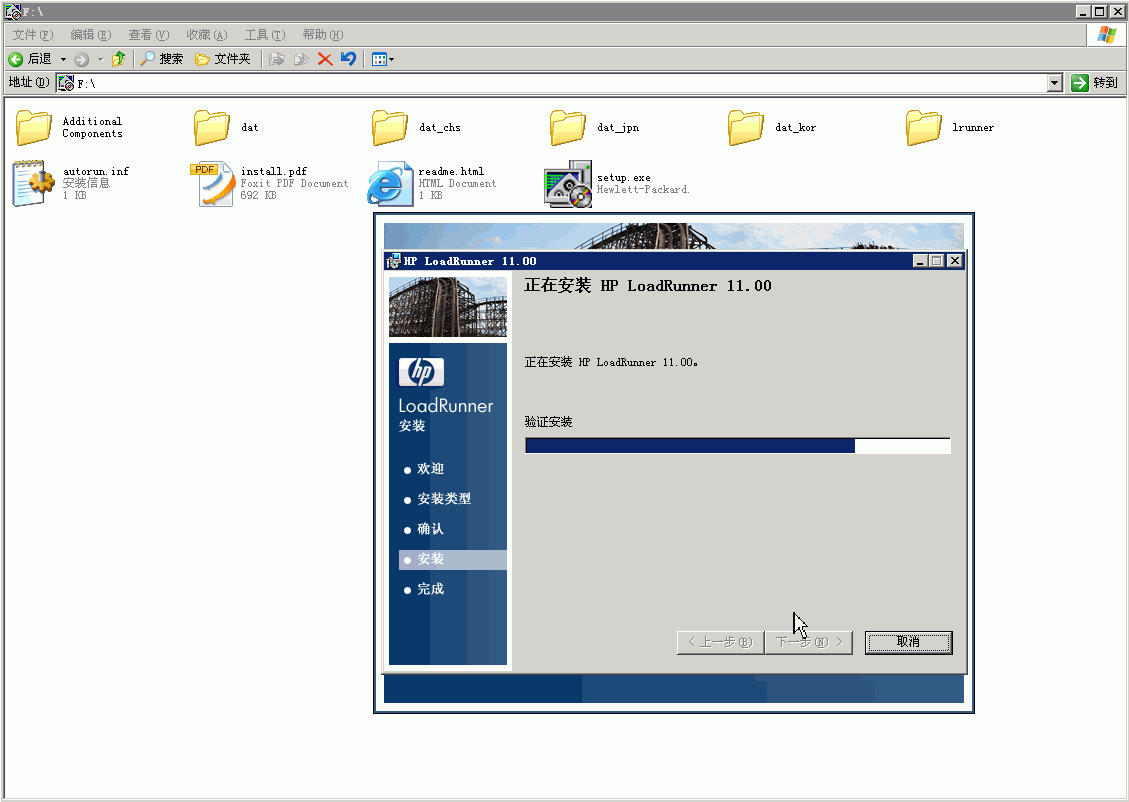Click the highlighted 安装 step in sidebar

coord(453,559)
